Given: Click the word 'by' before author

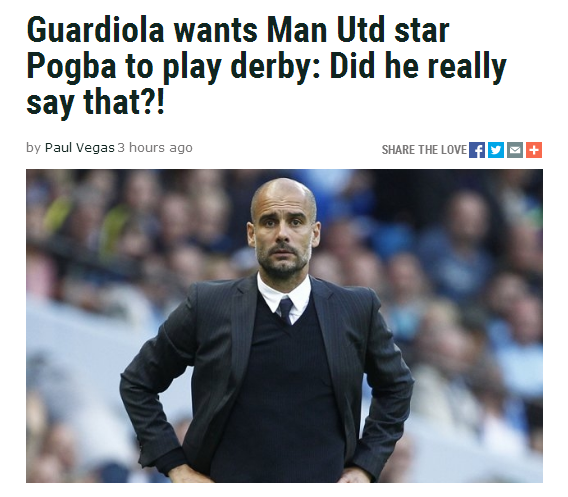Looking at the screenshot, I should coord(33,148).
